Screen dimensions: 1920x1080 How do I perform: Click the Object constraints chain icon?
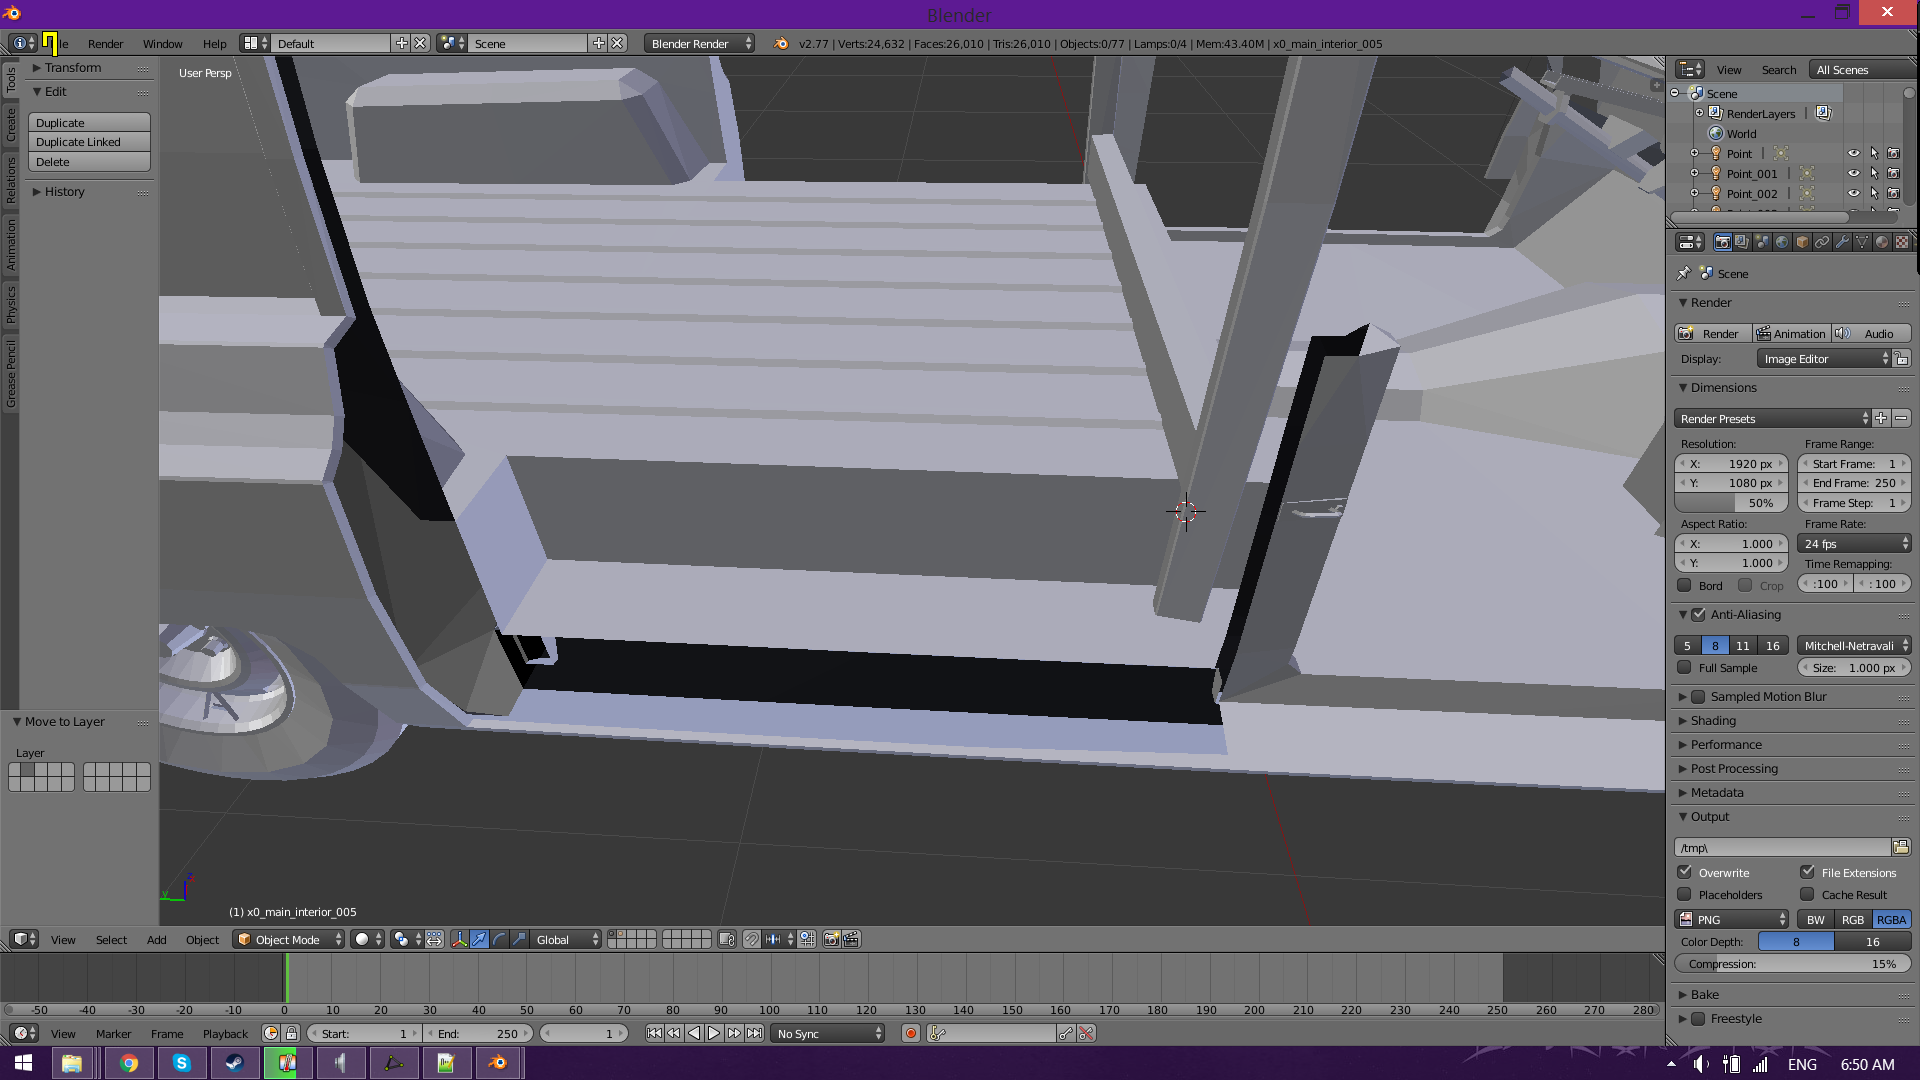(x=1822, y=242)
